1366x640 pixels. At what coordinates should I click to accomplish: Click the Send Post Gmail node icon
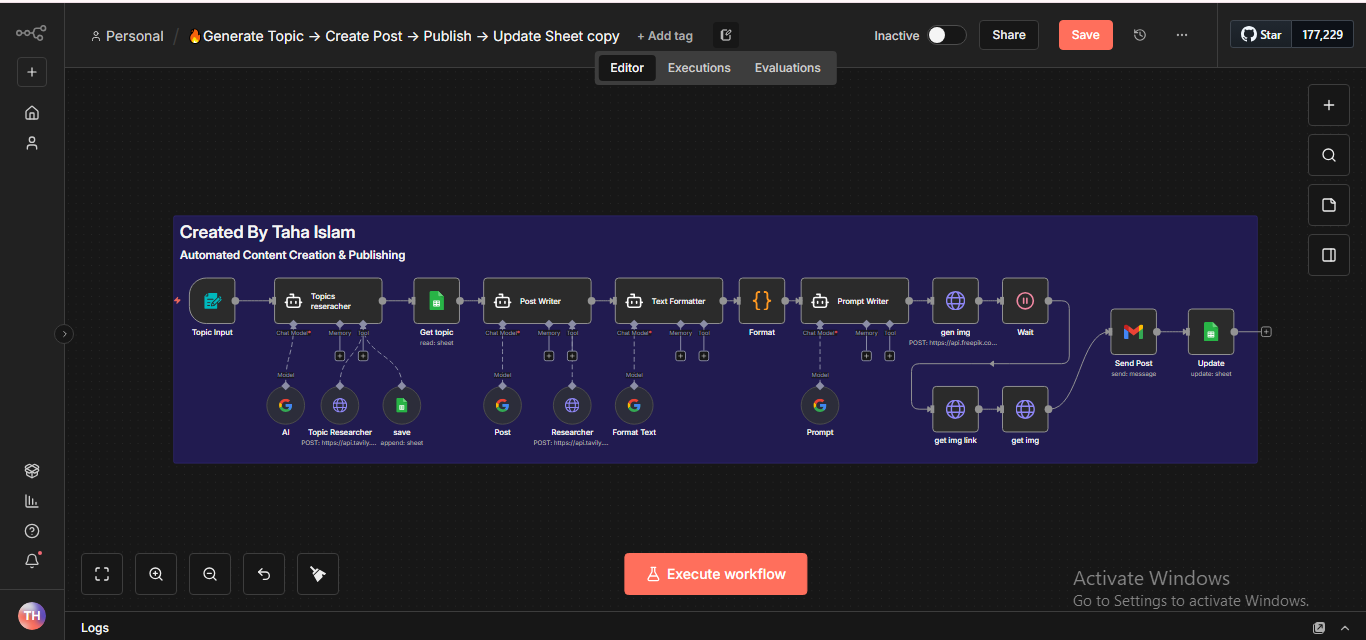(1133, 332)
